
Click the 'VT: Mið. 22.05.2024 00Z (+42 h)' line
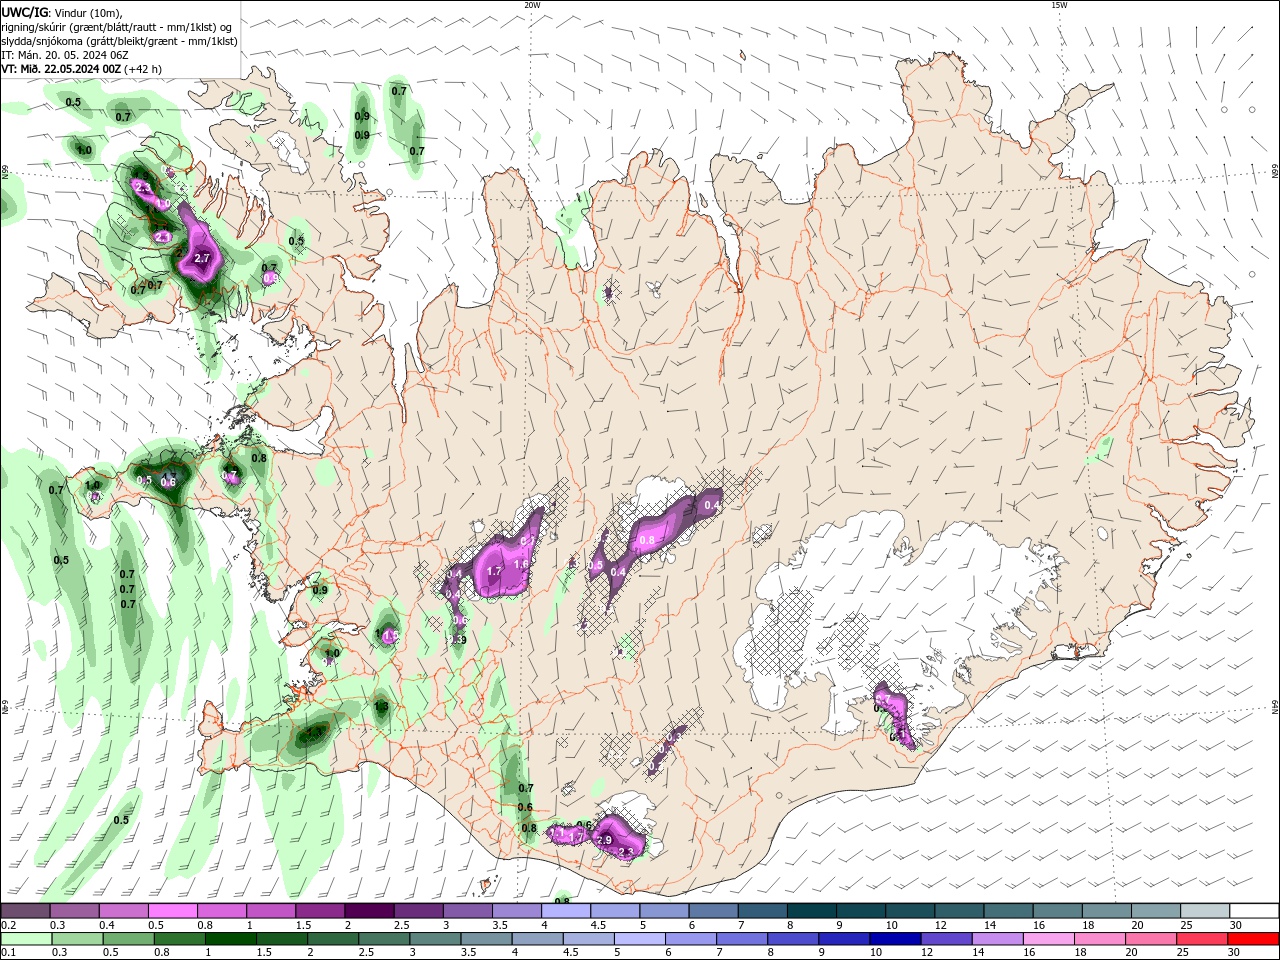82,69
